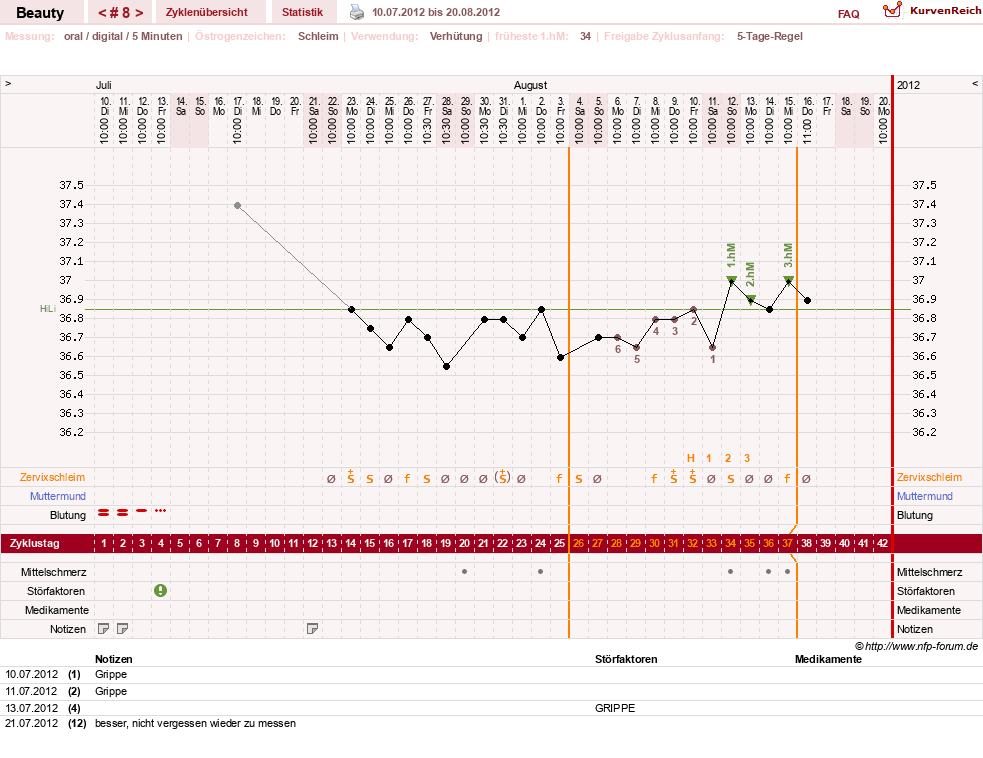Click the Muttermund label on left
983x758 pixels.
pyautogui.click(x=58, y=496)
